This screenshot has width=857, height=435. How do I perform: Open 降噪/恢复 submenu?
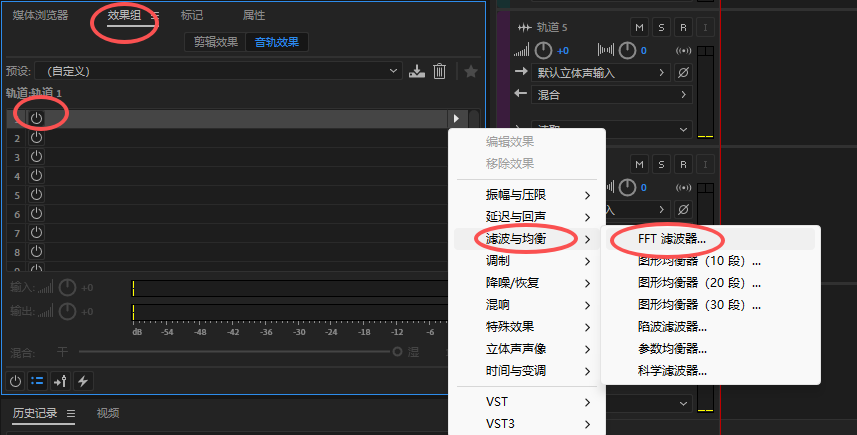point(525,283)
